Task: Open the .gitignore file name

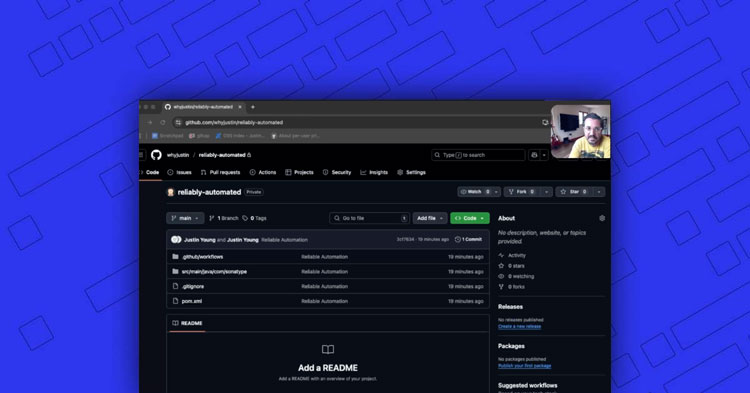Action: (193, 286)
